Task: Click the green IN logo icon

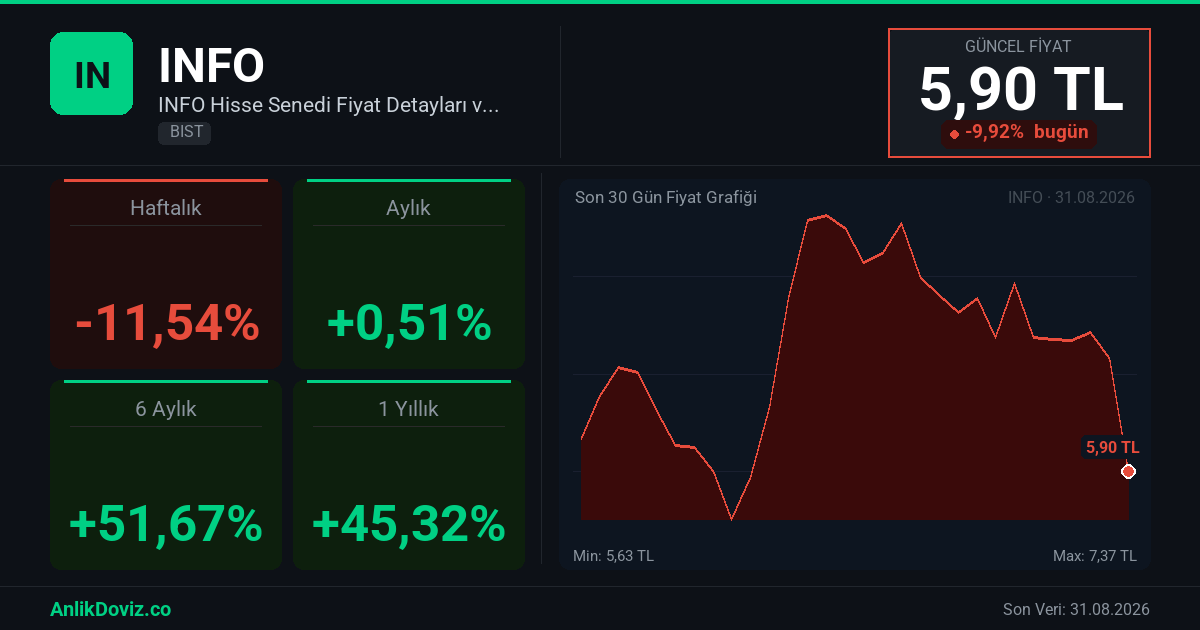Action: (x=91, y=73)
